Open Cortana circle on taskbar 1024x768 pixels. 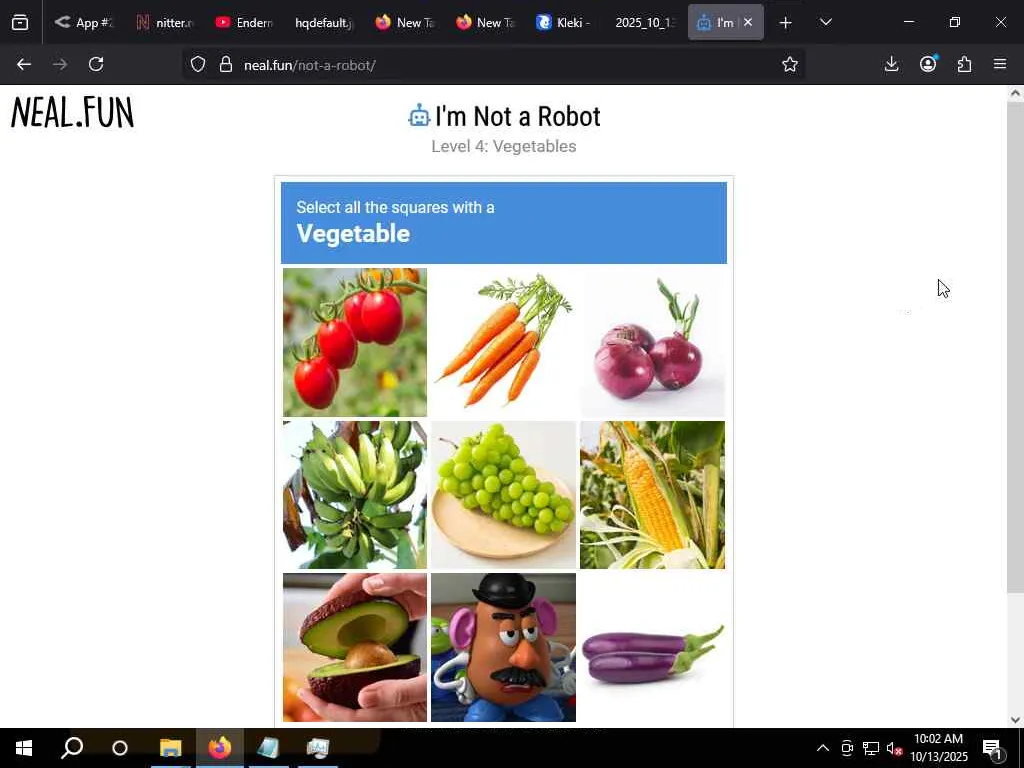tap(120, 748)
